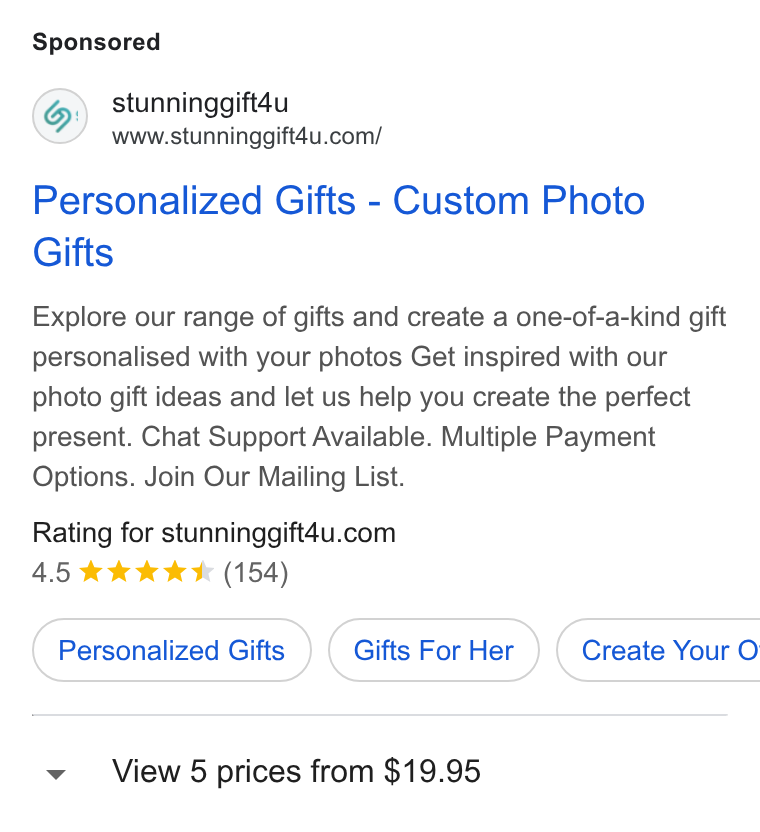The image size is (760, 832).
Task: Click the stunninggift4u site name
Action: [200, 103]
